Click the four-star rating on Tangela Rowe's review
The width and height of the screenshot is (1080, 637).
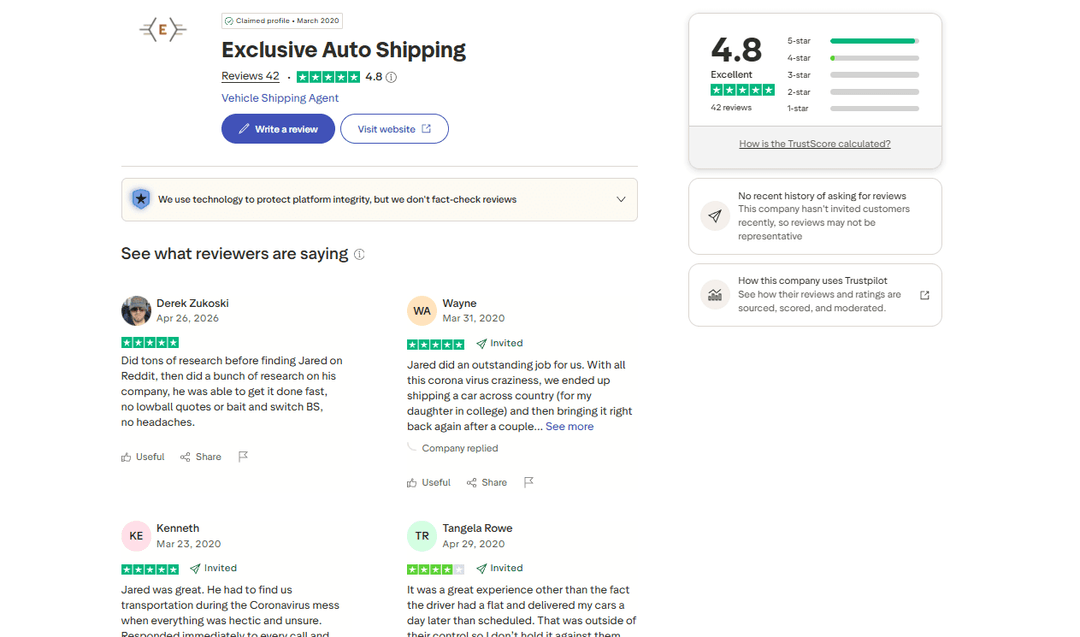pyautogui.click(x=436, y=570)
